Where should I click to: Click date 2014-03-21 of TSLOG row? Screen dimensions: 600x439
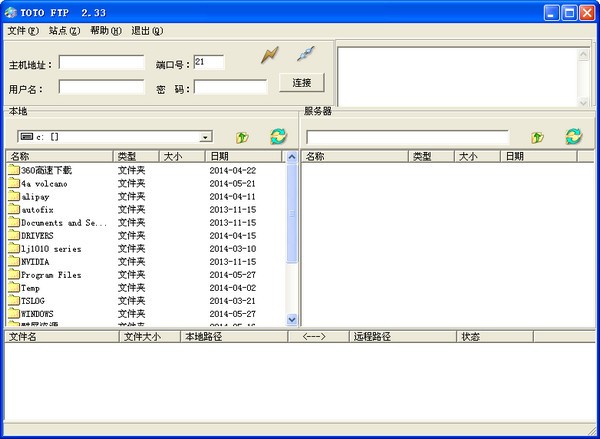(233, 300)
